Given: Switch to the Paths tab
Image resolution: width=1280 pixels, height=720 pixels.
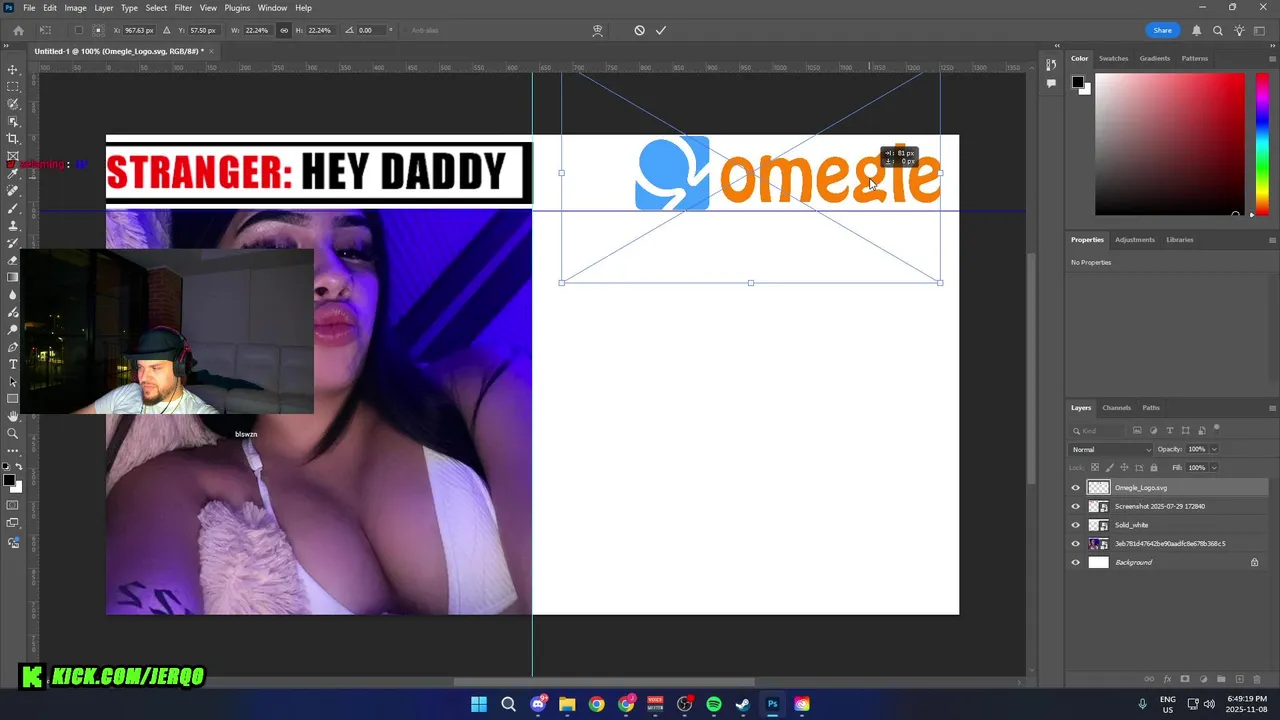Looking at the screenshot, I should [1151, 408].
